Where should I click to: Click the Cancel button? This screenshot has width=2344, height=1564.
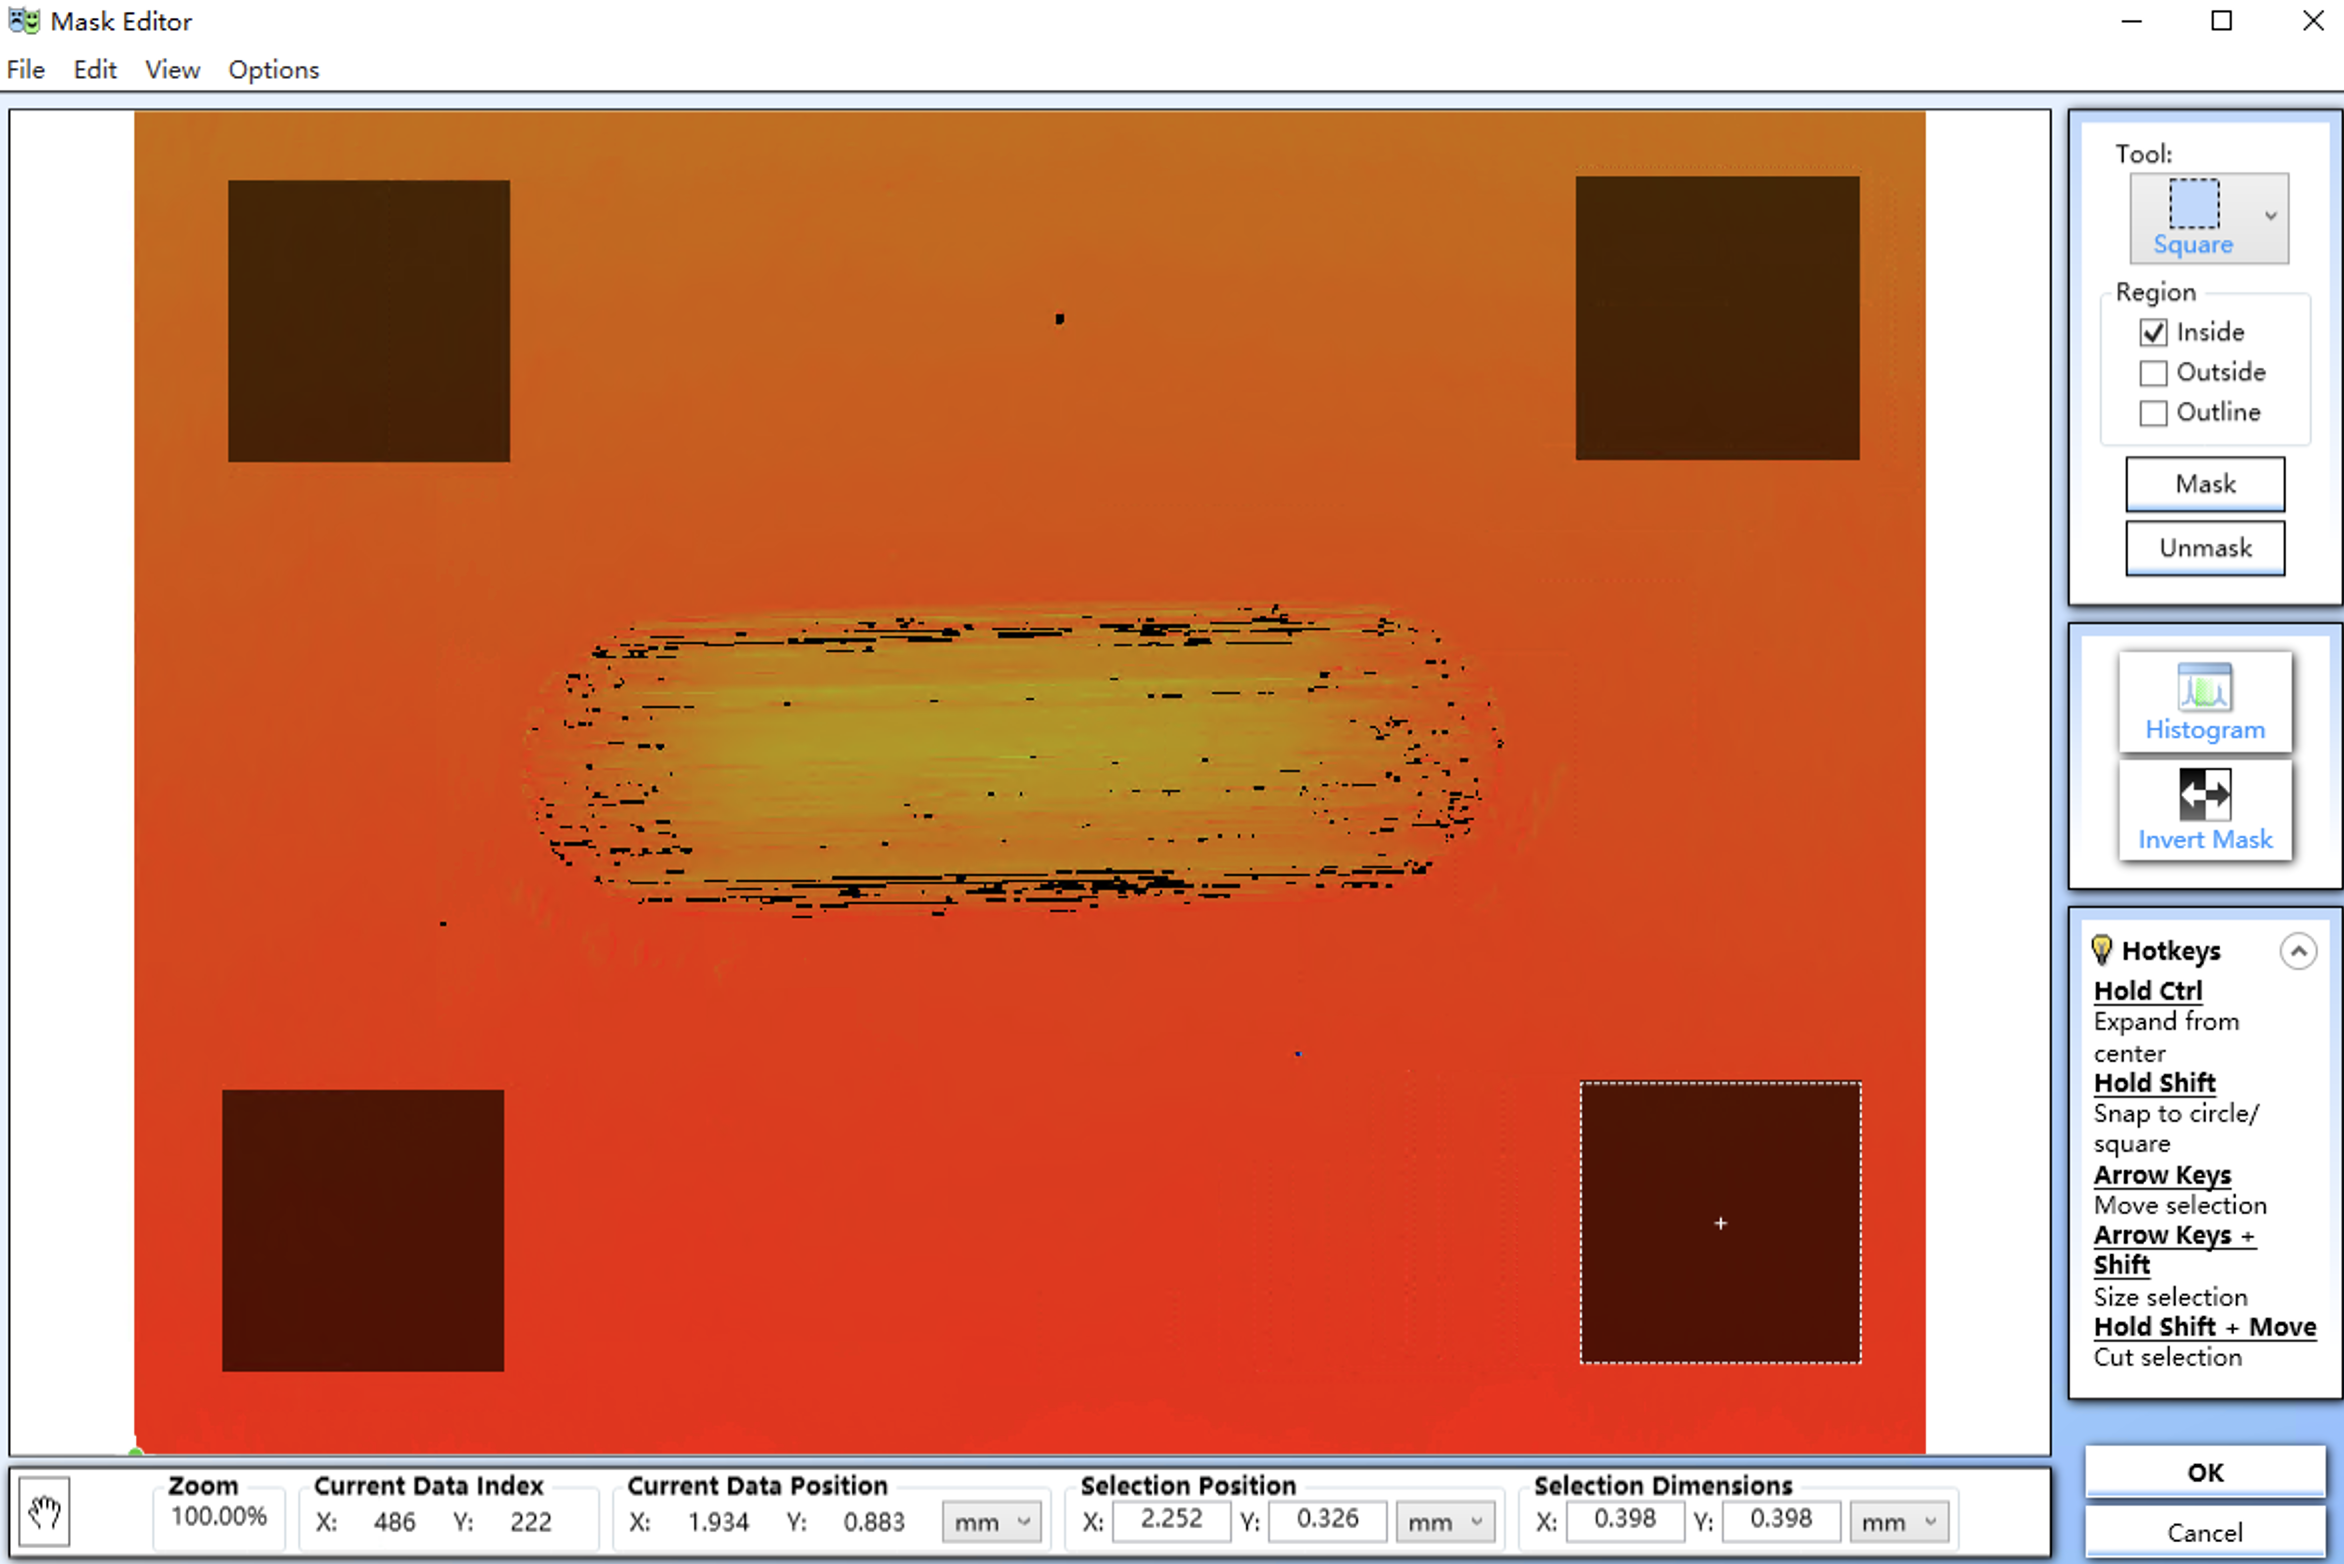pos(2204,1532)
